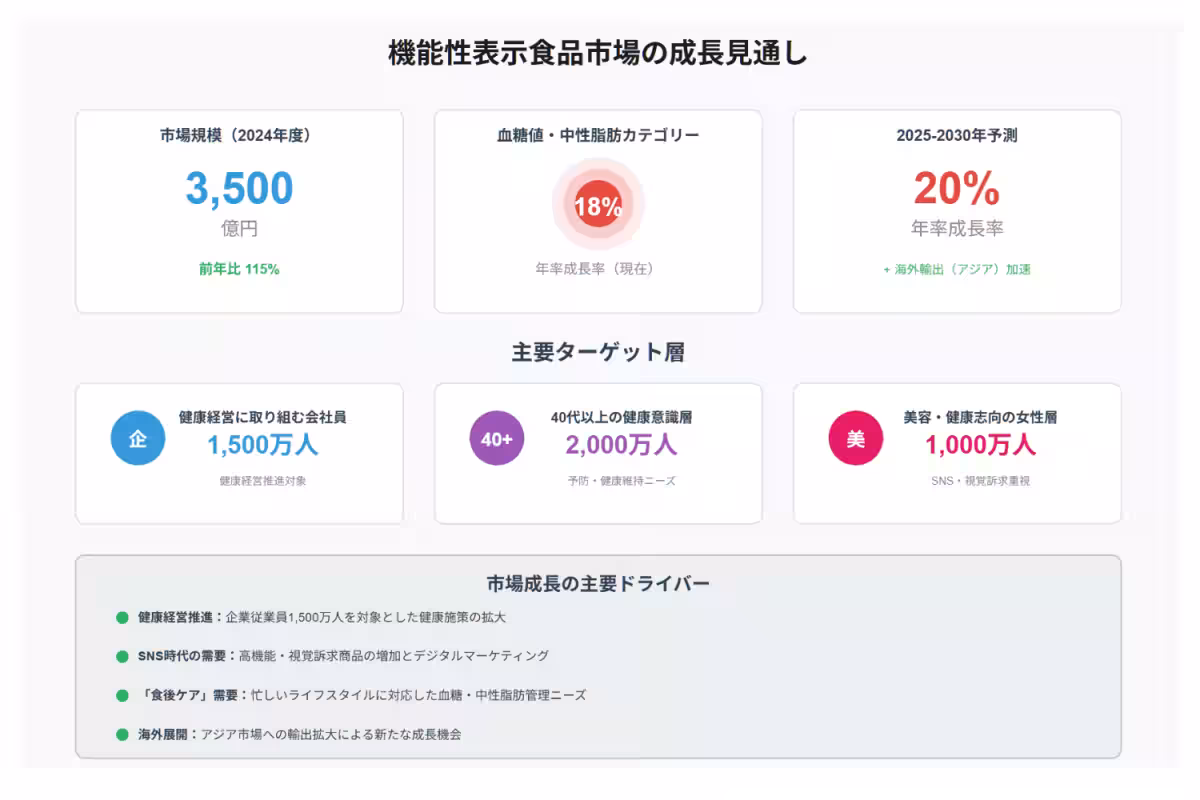This screenshot has height=800, width=1200.
Task: Click the pink 美 circle icon
Action: pyautogui.click(x=856, y=438)
